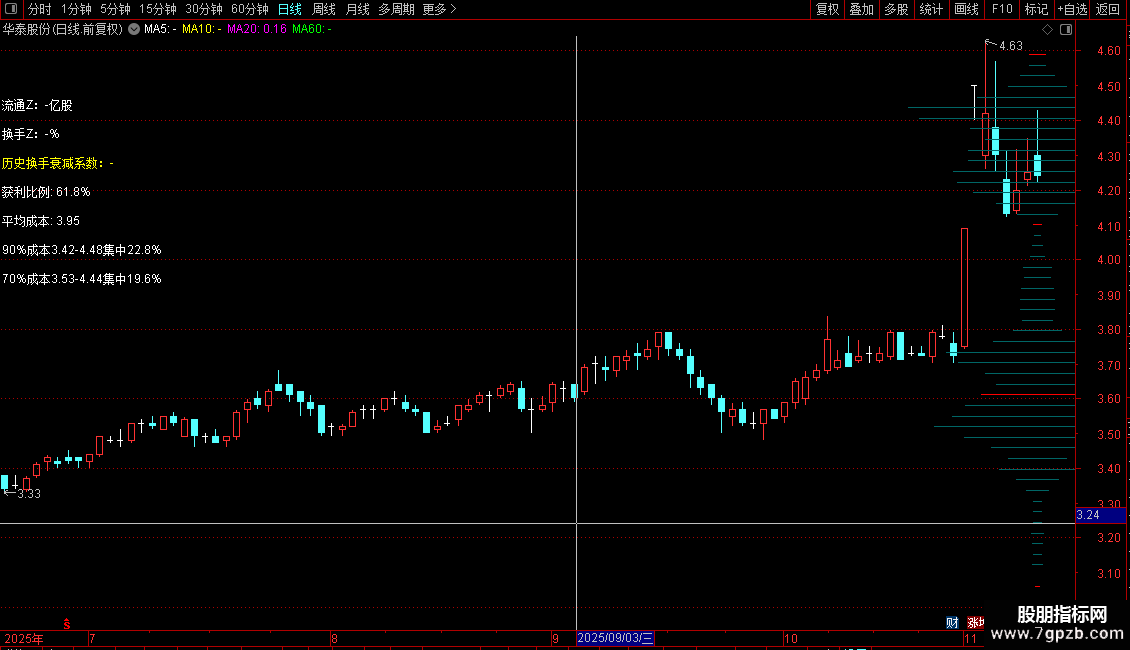Add stock with +自选 button
This screenshot has height=650, width=1130.
[x=1072, y=9]
